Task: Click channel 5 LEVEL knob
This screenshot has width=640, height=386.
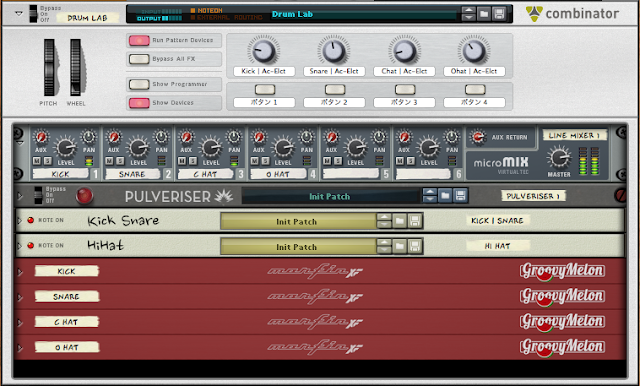Action: click(356, 148)
